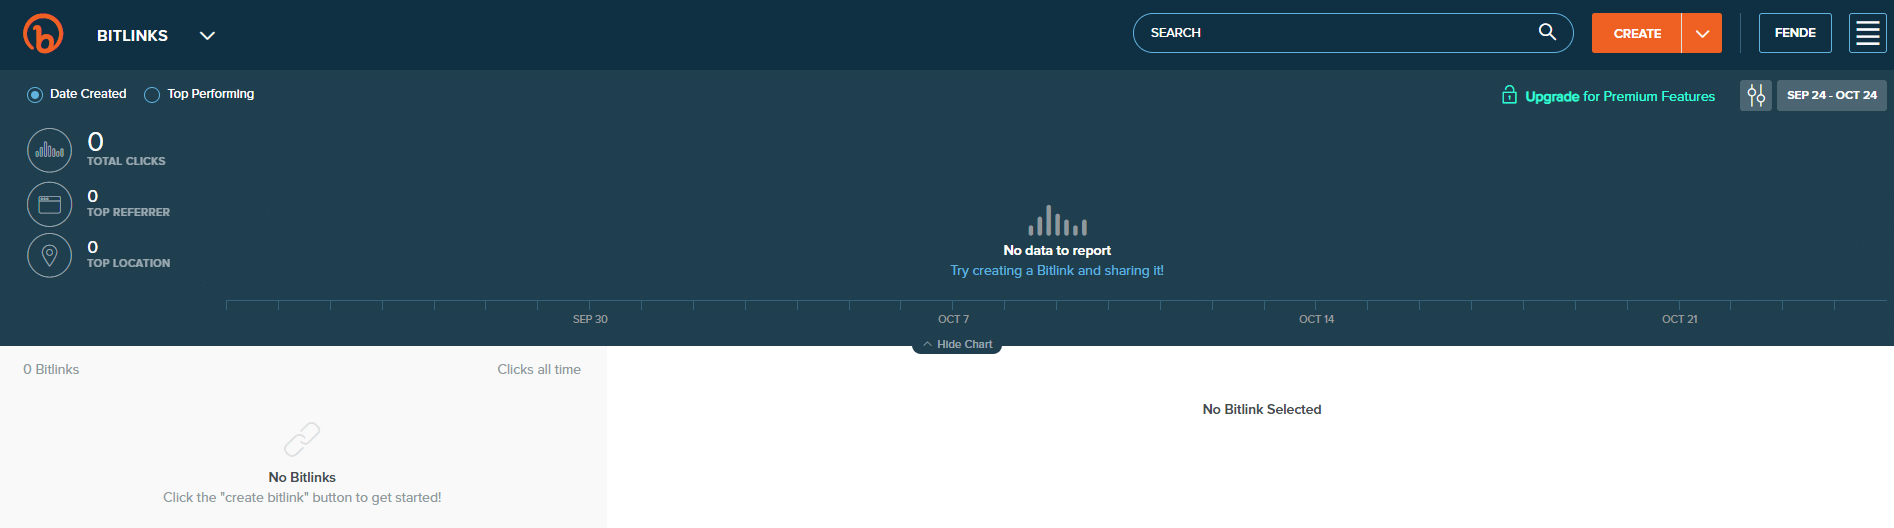Viewport: 1894px width, 528px height.
Task: Click the Upgrade for Premium Features link
Action: pyautogui.click(x=1619, y=96)
